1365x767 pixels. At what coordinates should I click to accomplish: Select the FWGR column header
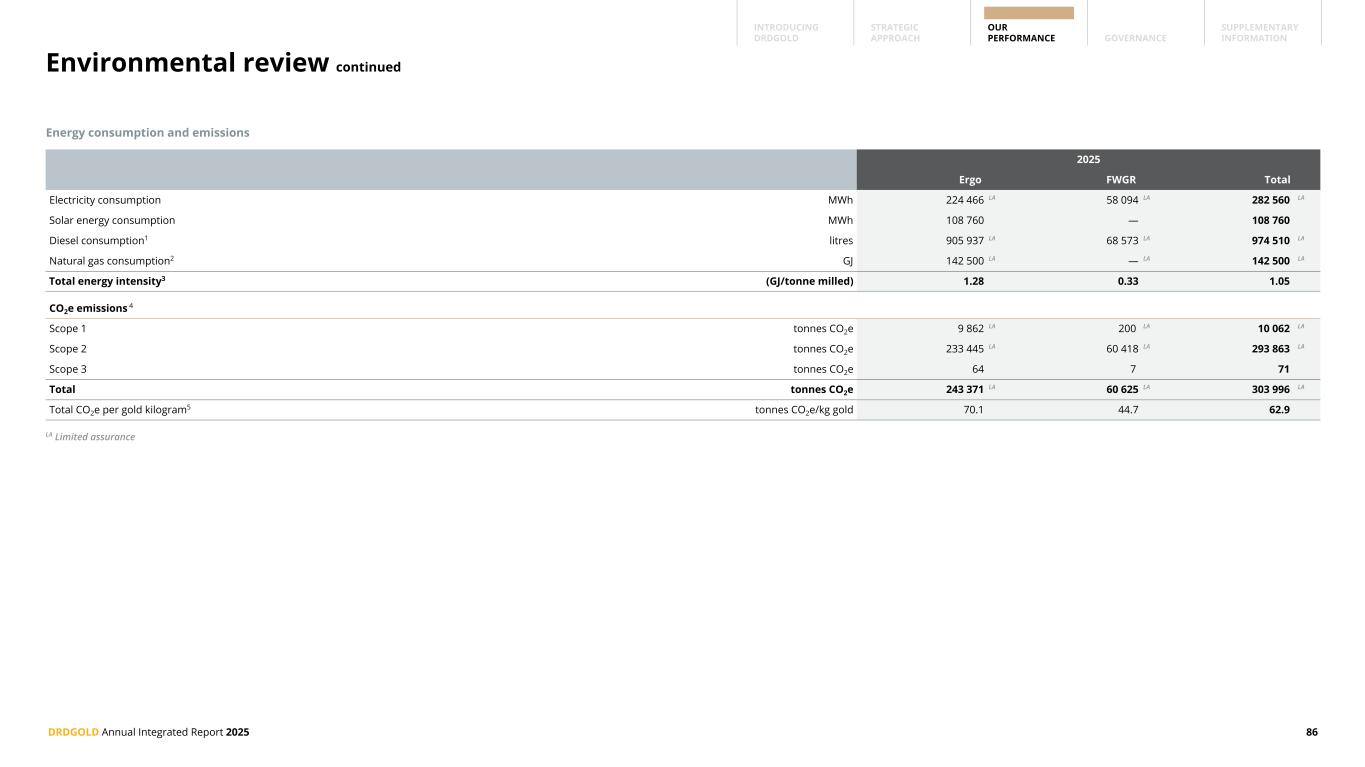[x=1119, y=180]
